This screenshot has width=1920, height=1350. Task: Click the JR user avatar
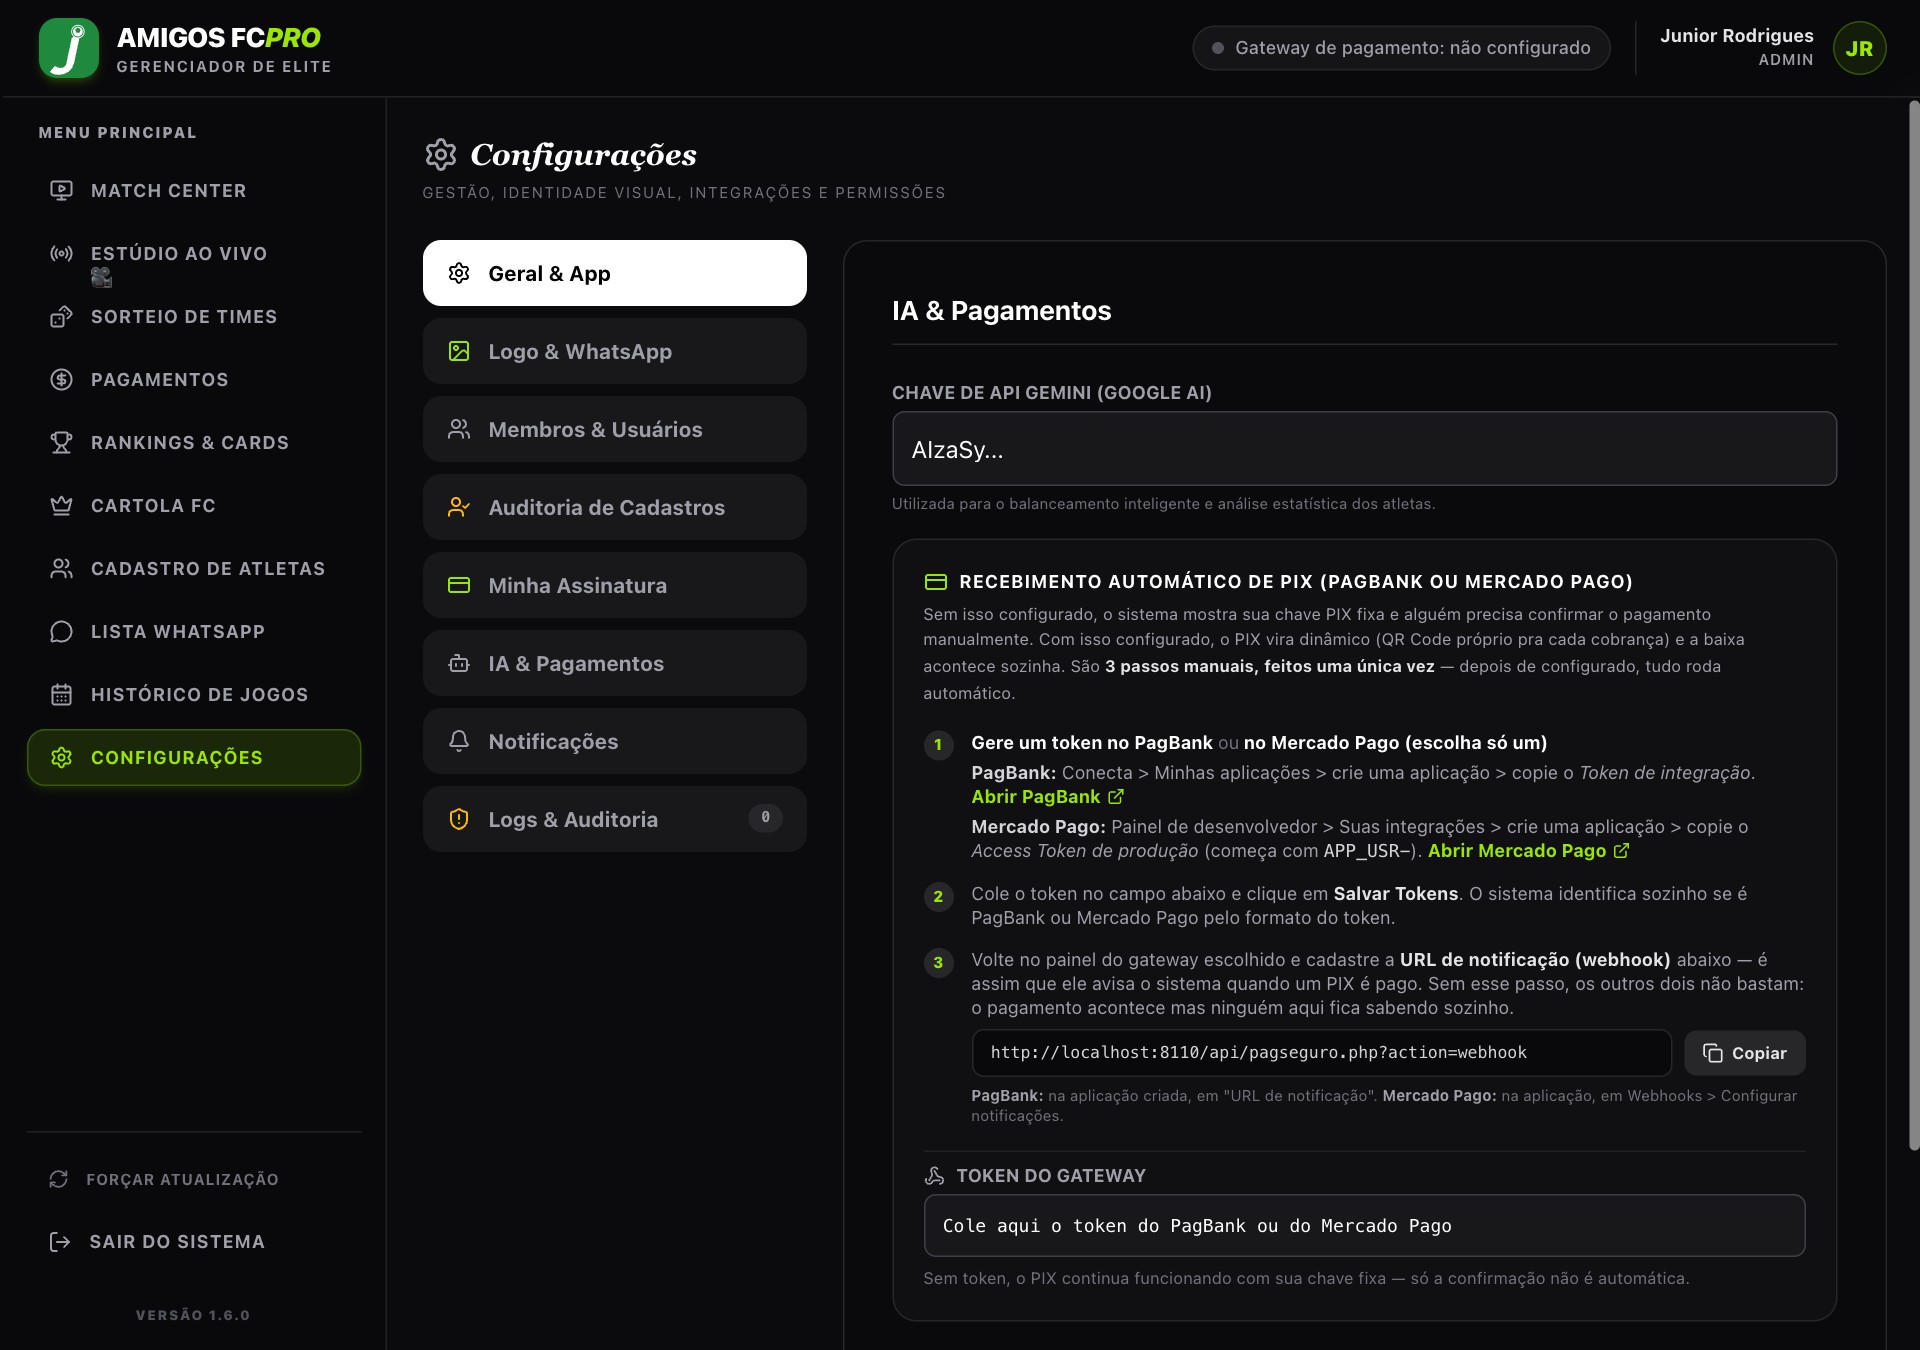point(1859,48)
